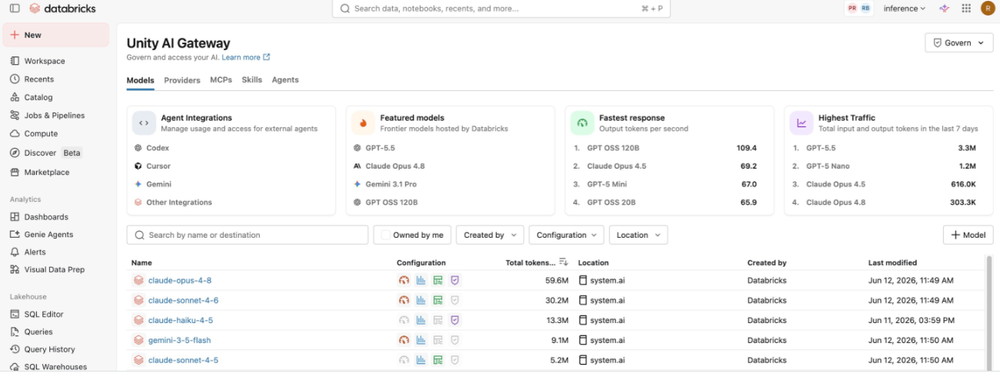The image size is (1000, 378).
Task: Switch to the MCPs tab
Action: click(x=221, y=80)
